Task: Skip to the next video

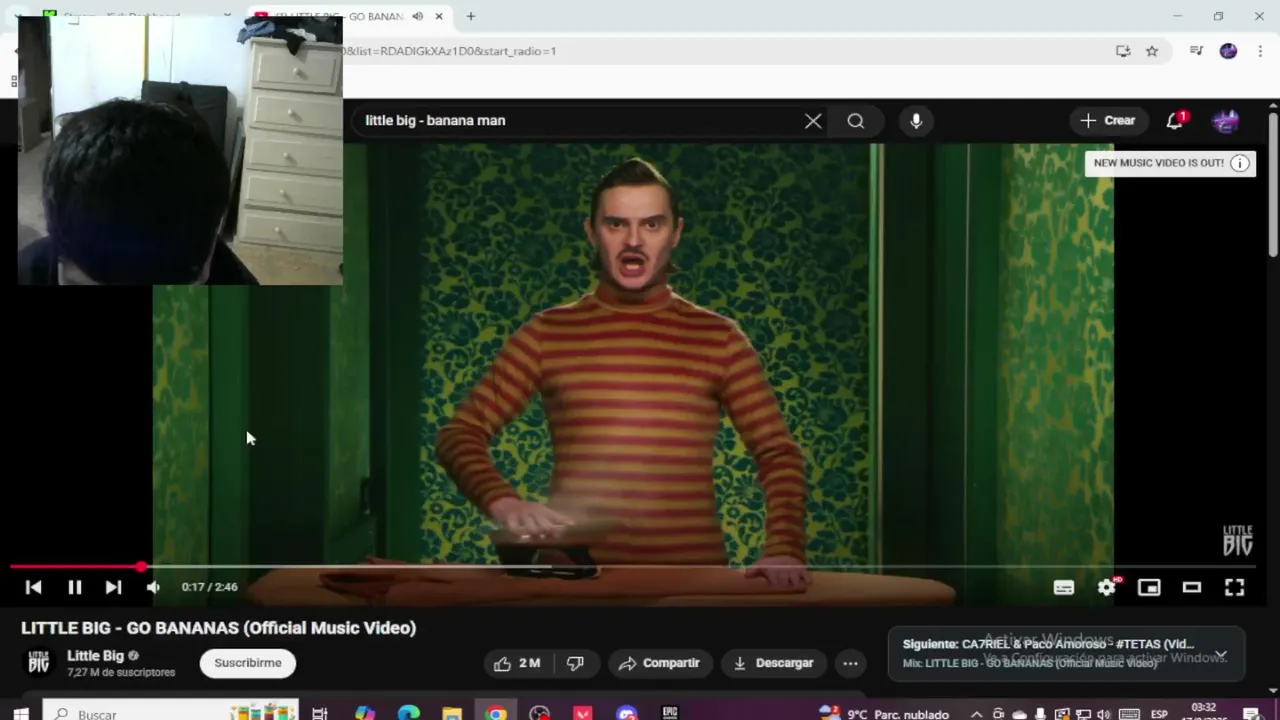Action: pyautogui.click(x=113, y=587)
